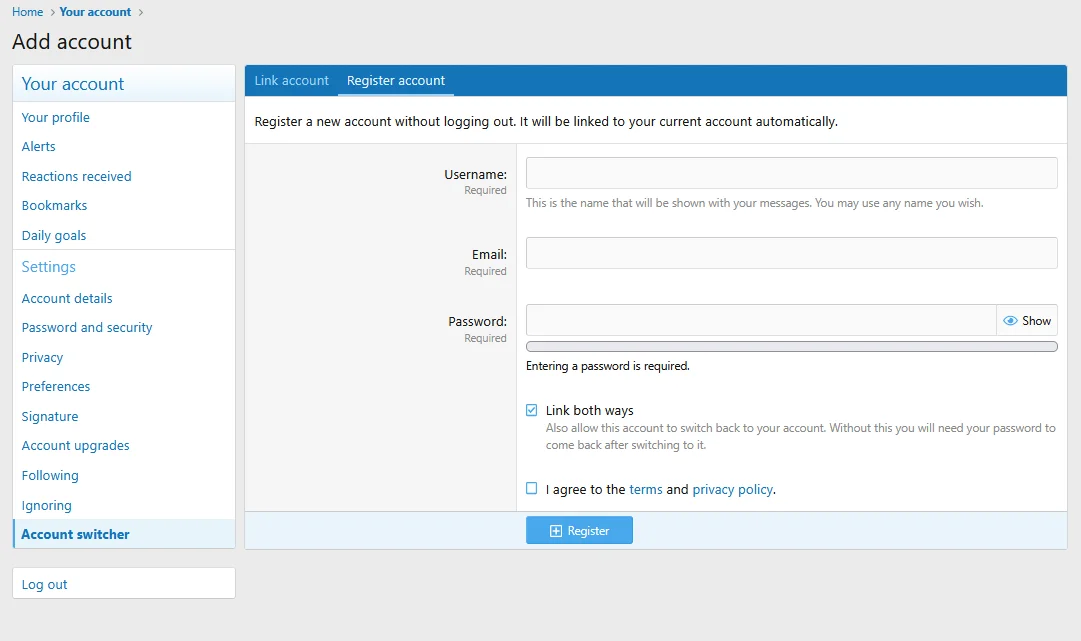Focus the Username input field
This screenshot has width=1081, height=641.
click(x=791, y=173)
